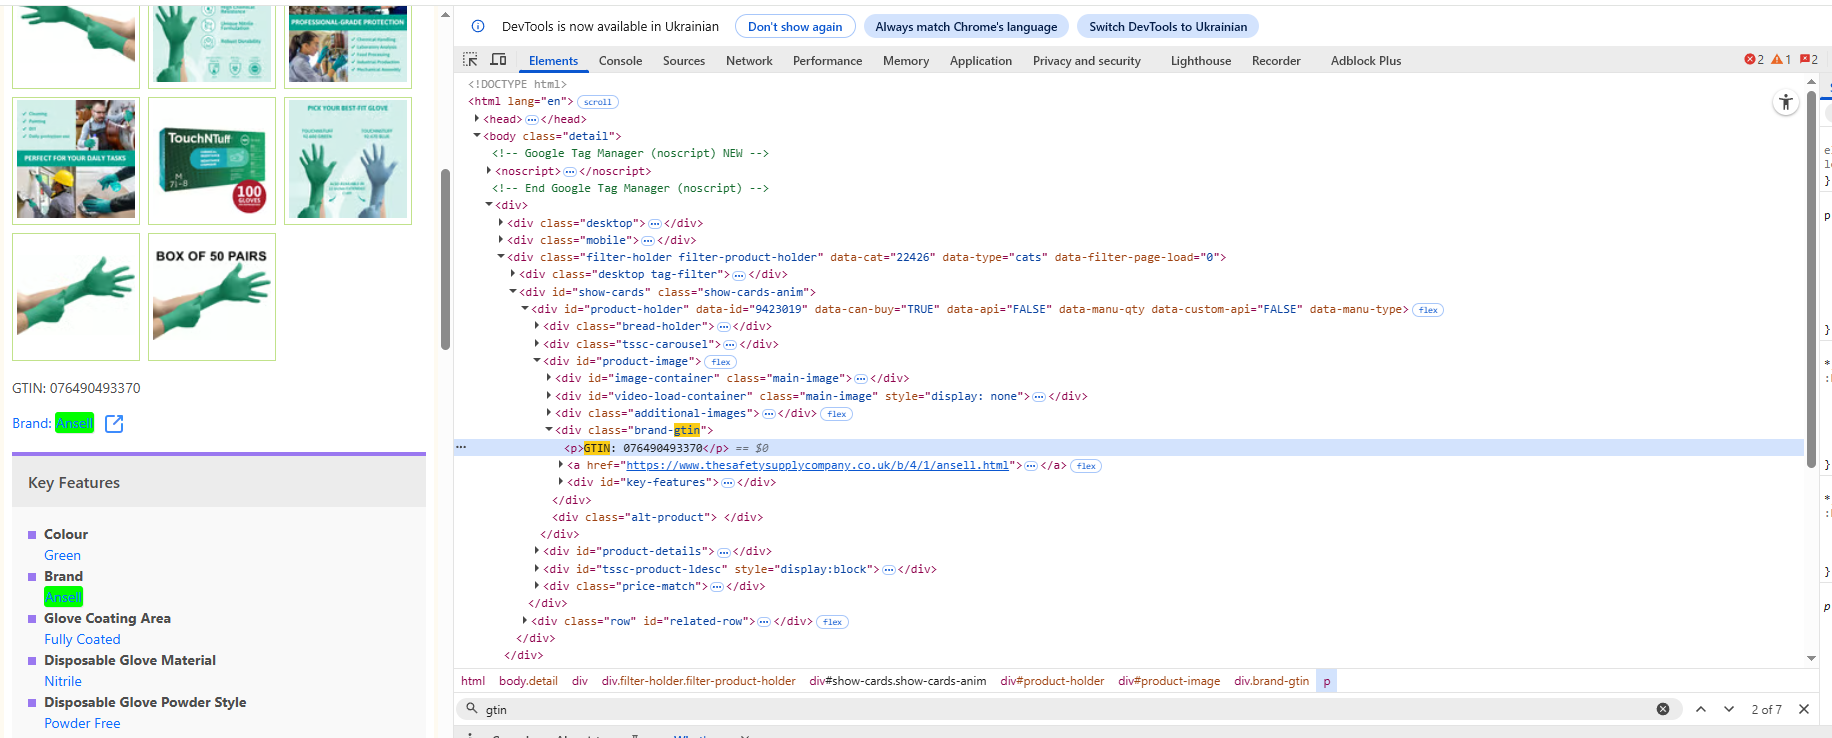The height and width of the screenshot is (738, 1832).
Task: Click the yellow warnings count icon
Action: point(1781,60)
